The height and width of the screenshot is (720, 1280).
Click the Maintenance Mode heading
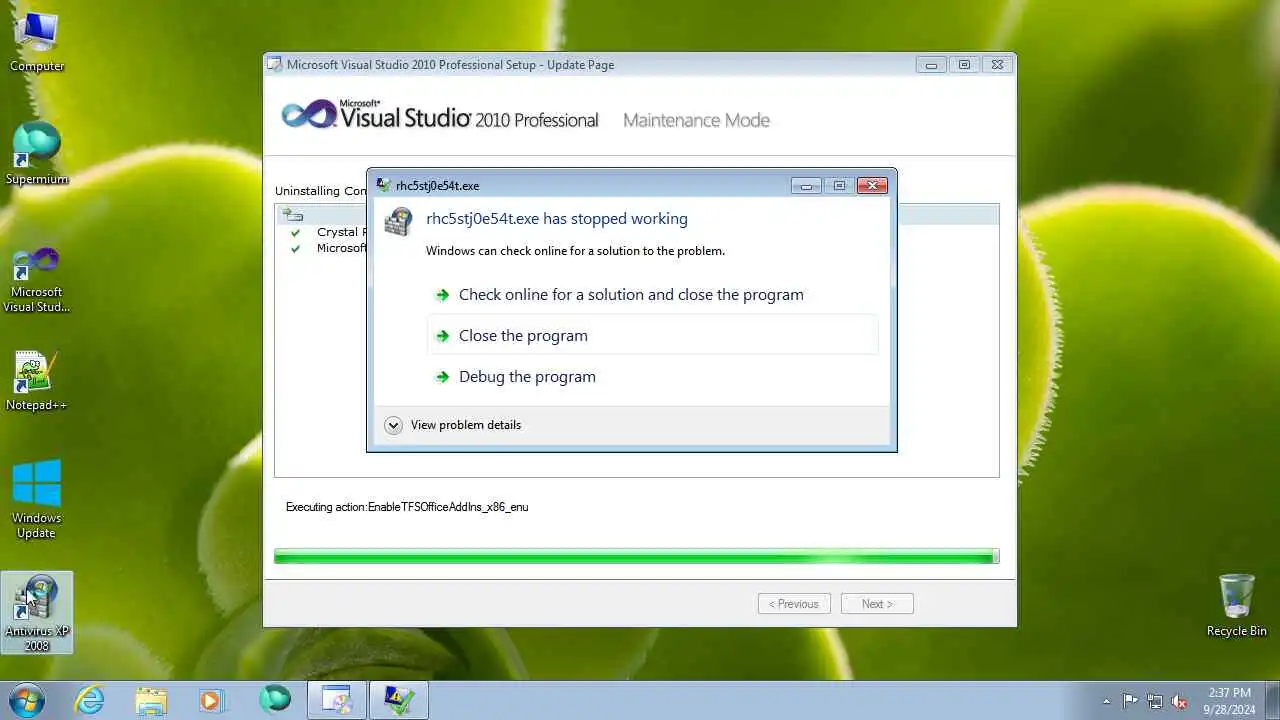pos(696,120)
